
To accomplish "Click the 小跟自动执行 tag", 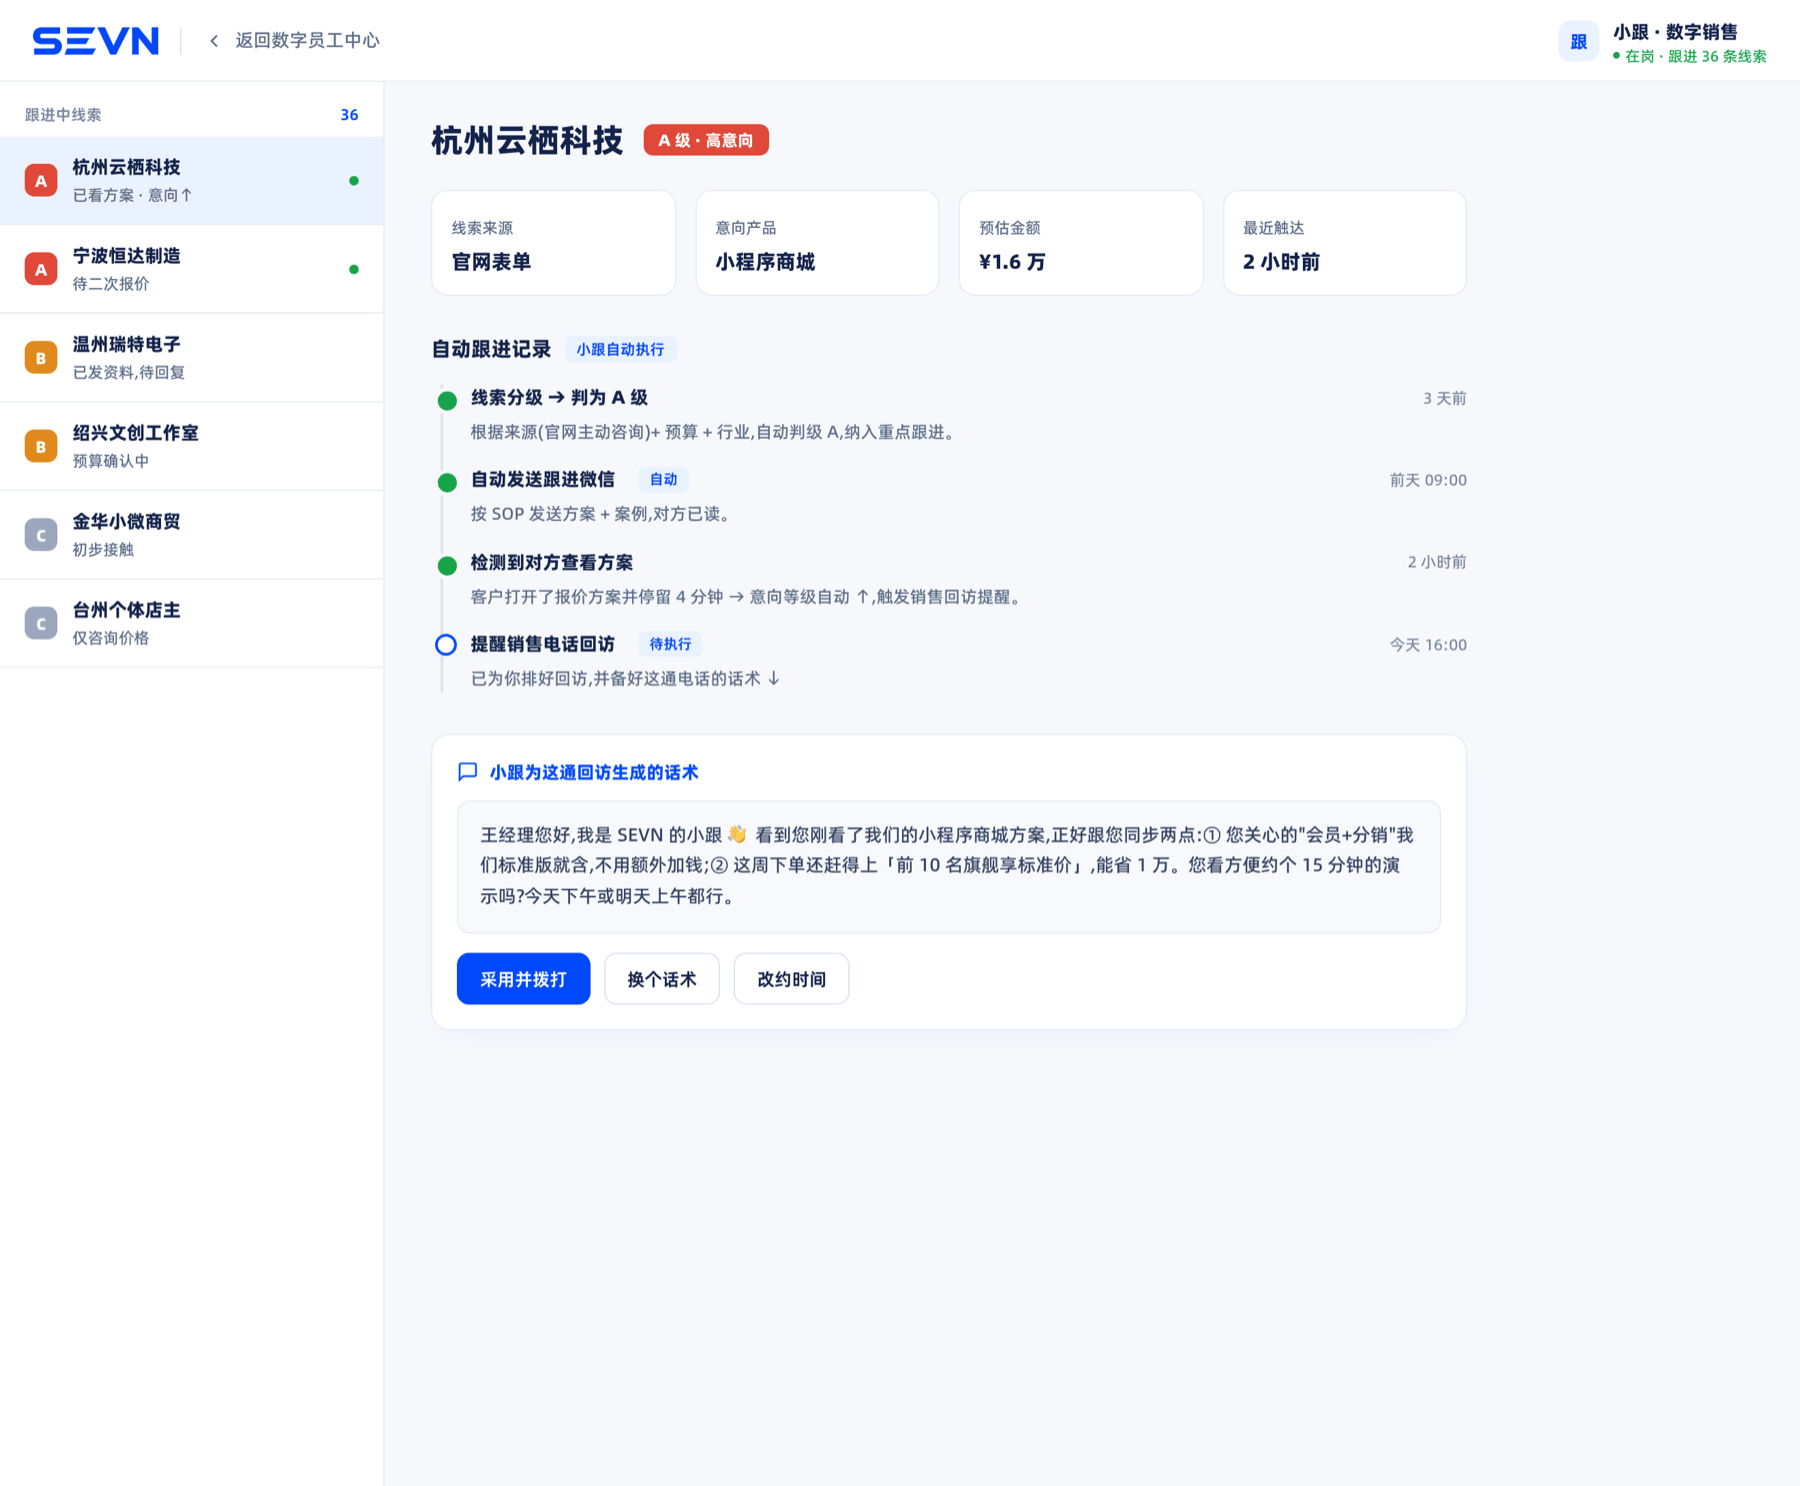I will tap(620, 349).
